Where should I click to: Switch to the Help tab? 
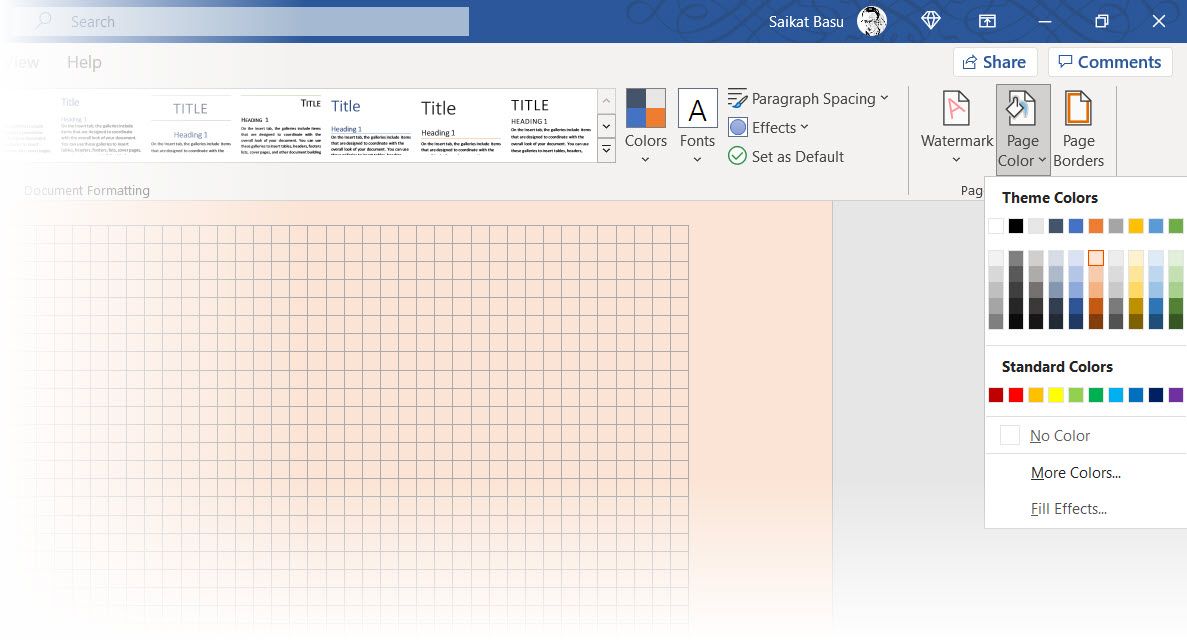pyautogui.click(x=84, y=61)
